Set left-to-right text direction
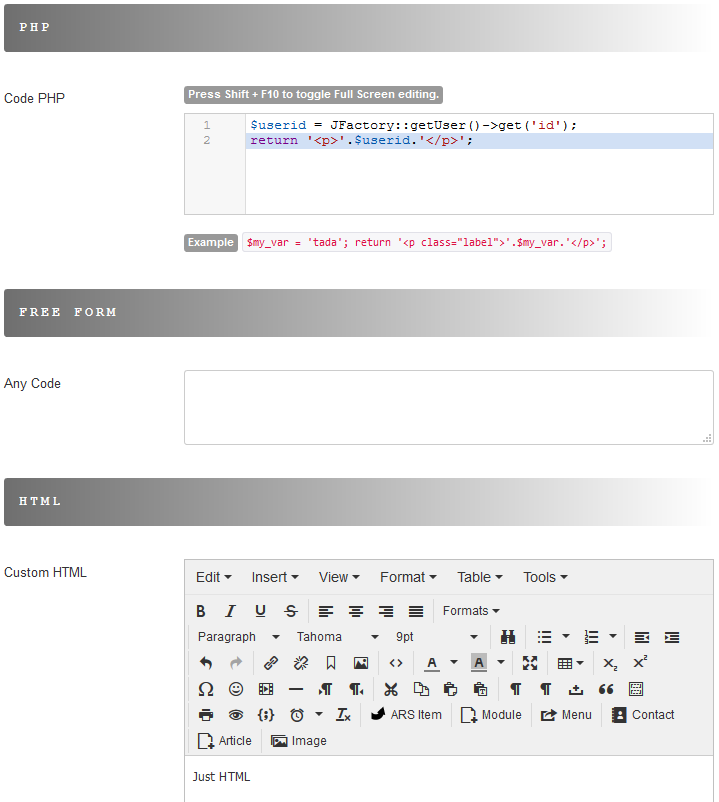 pyautogui.click(x=326, y=689)
